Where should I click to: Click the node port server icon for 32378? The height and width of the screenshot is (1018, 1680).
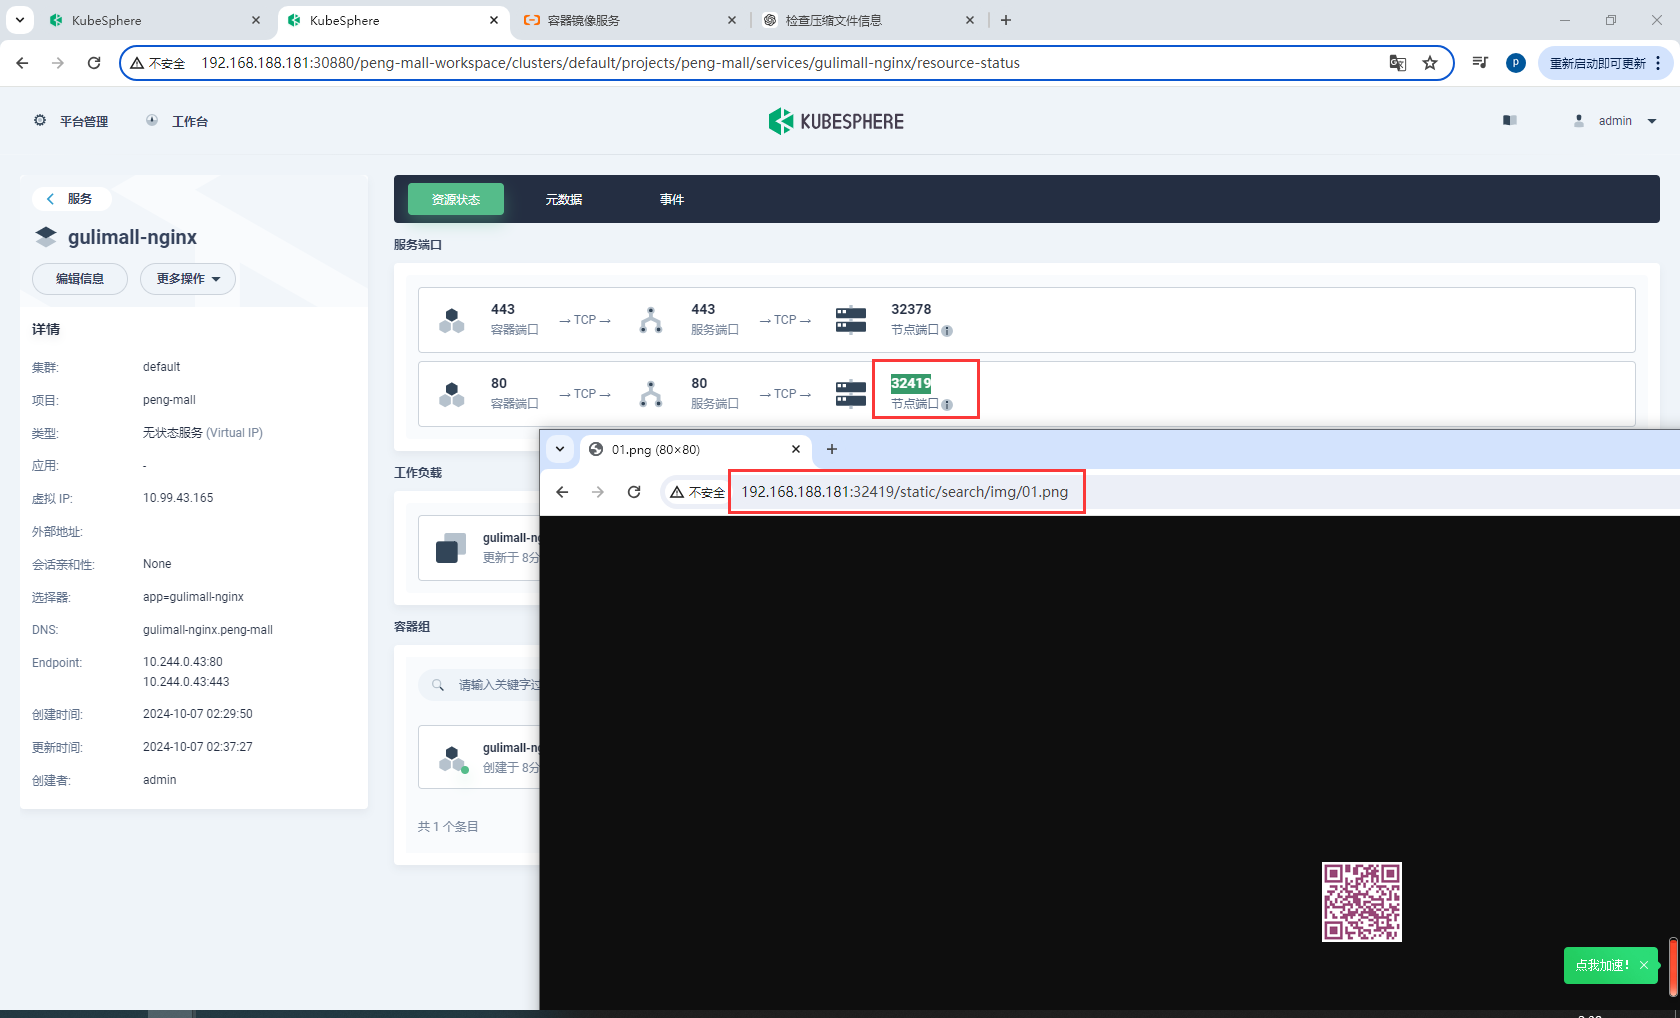tap(851, 320)
